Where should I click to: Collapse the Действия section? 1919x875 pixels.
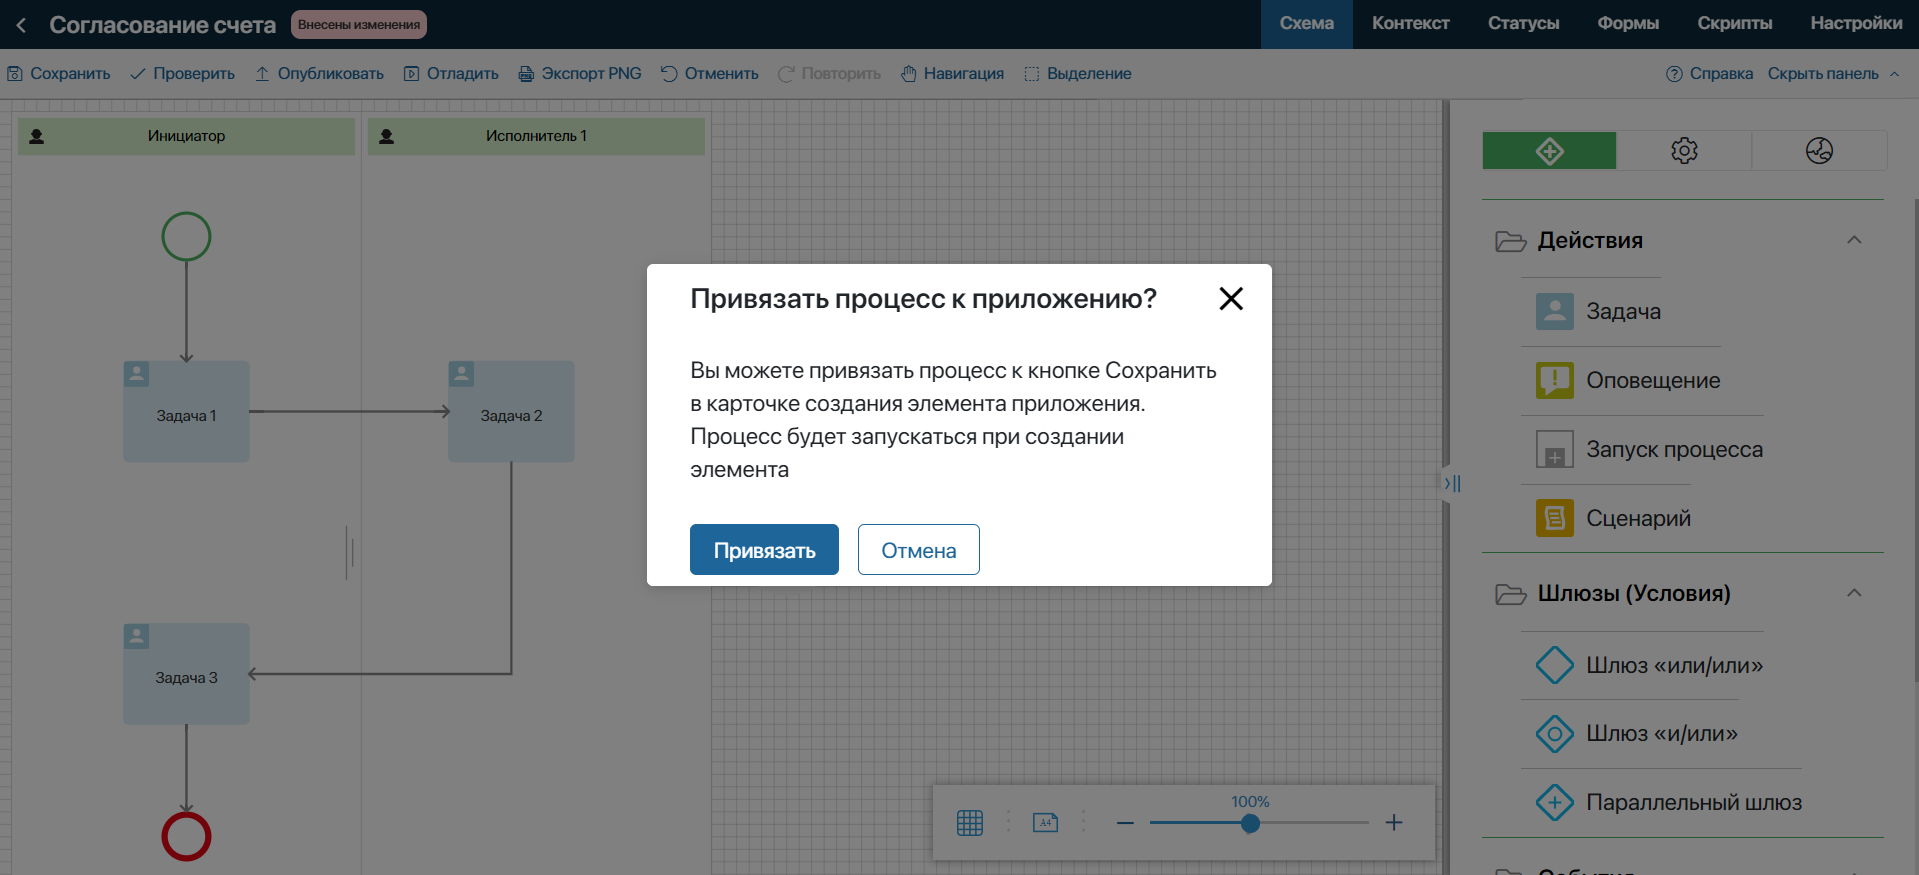click(1854, 240)
